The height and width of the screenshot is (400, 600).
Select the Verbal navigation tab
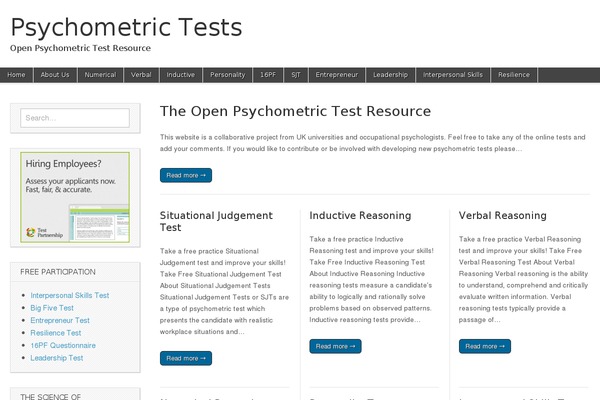(x=141, y=75)
